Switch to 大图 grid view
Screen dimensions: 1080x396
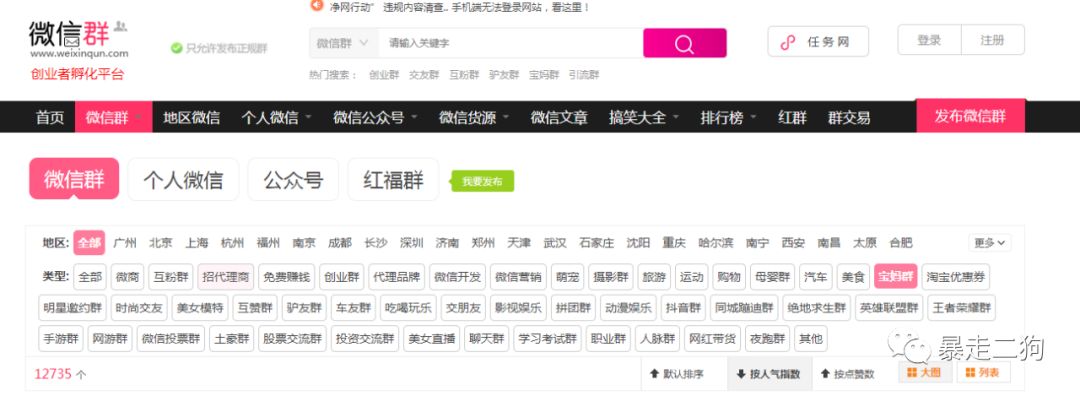[x=924, y=373]
